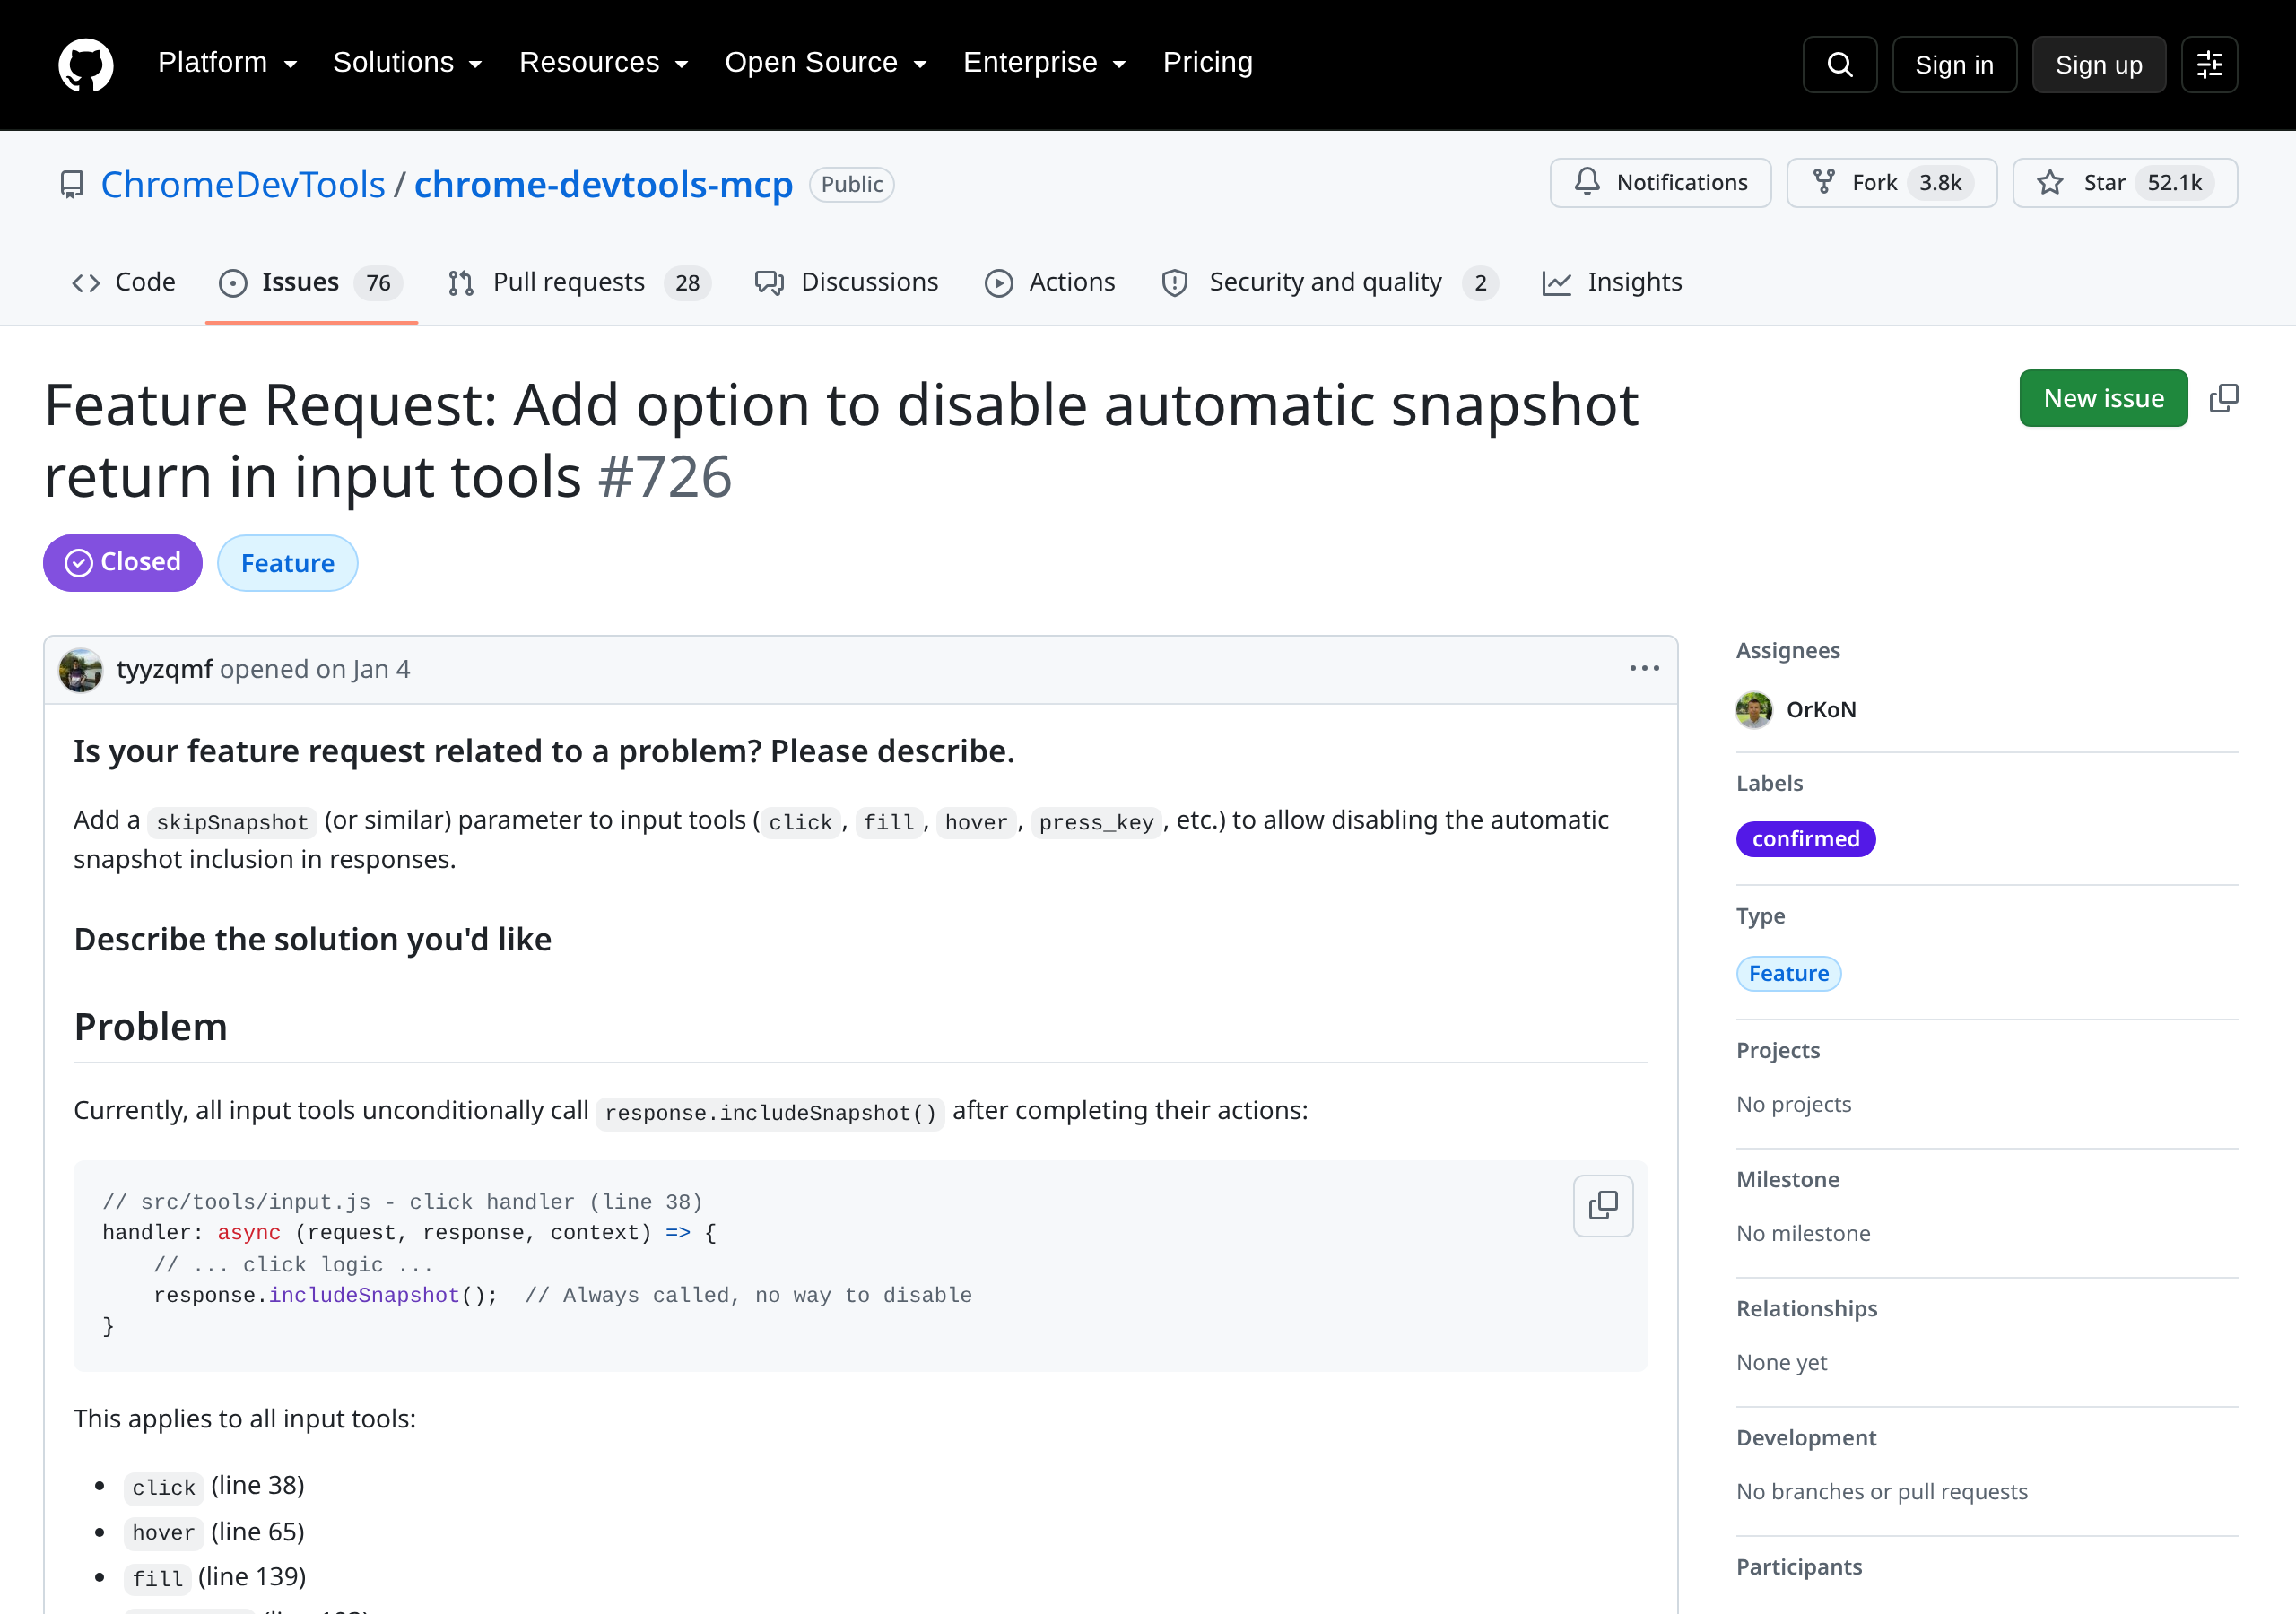
Task: Click the Closed status badge
Action: [123, 563]
